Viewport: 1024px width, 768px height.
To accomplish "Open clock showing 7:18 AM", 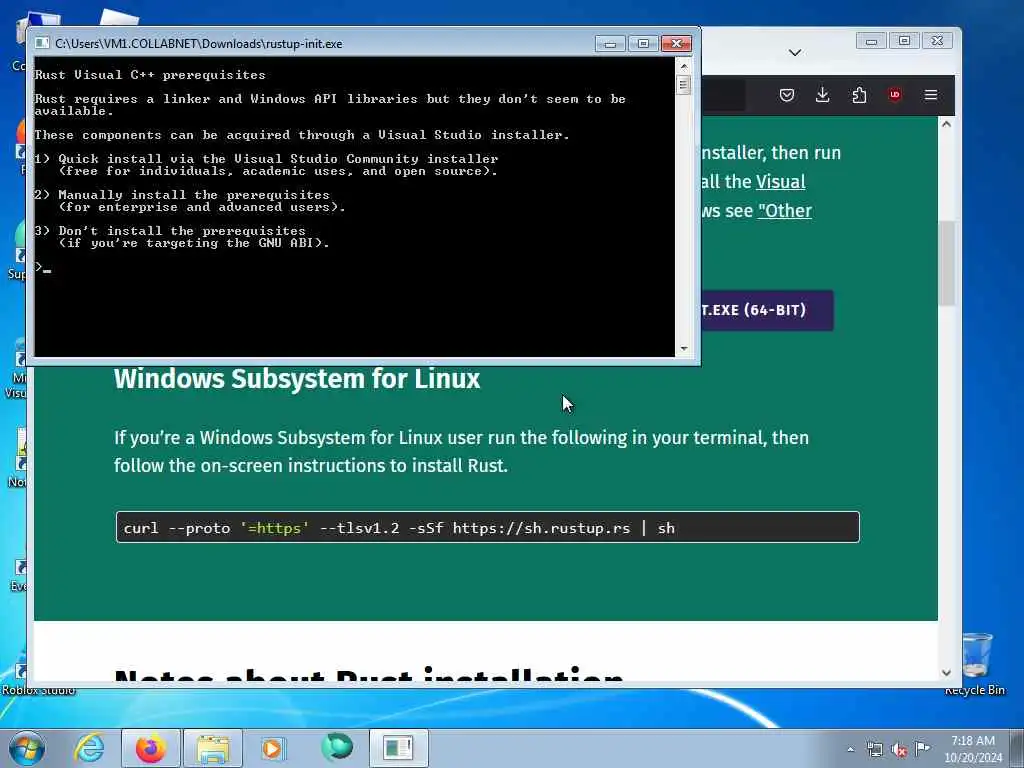I will 973,748.
